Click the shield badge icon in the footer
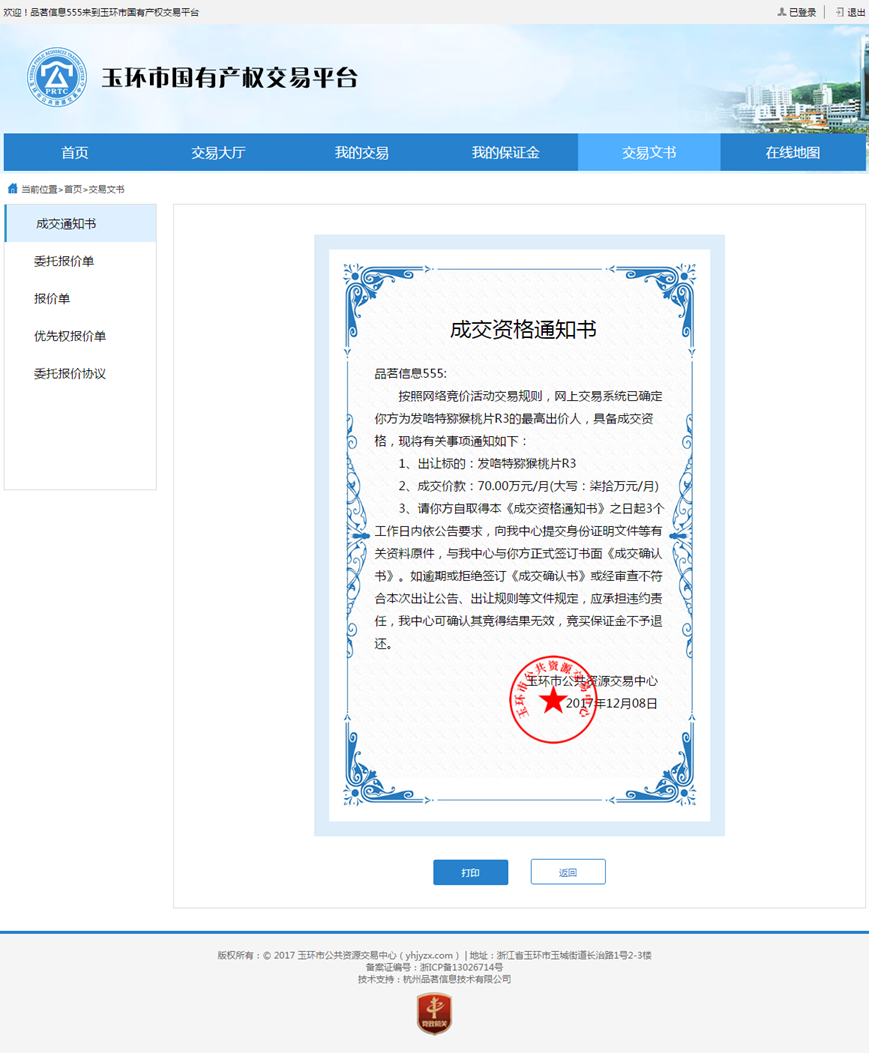Screen dimensions: 869x1053 434,1014
